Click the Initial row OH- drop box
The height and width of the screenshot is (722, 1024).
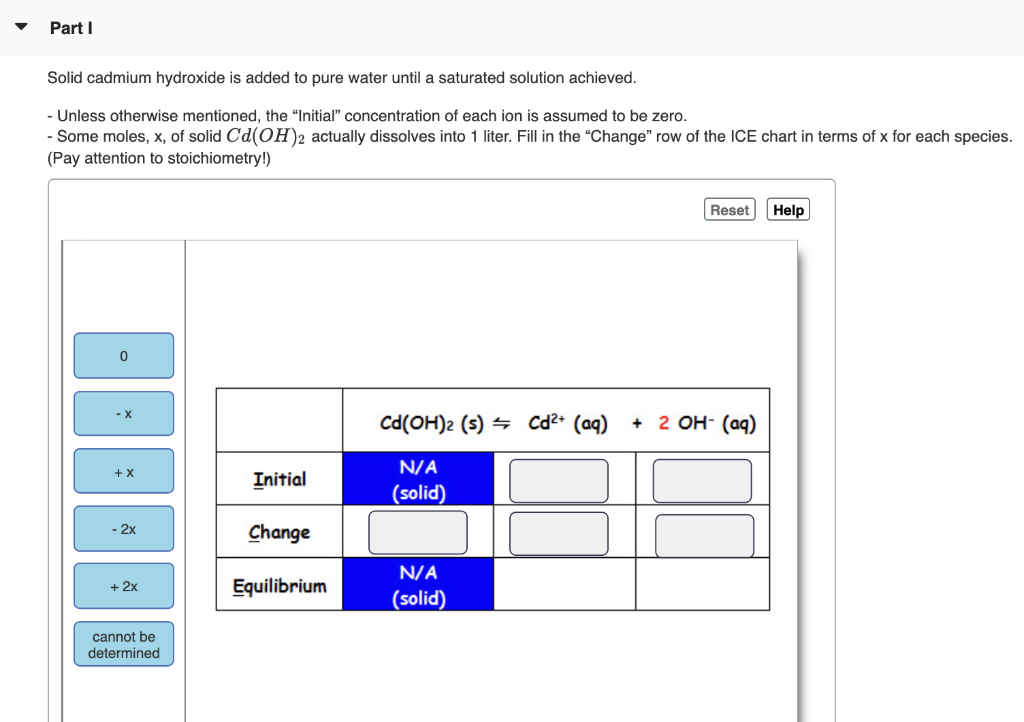point(702,481)
